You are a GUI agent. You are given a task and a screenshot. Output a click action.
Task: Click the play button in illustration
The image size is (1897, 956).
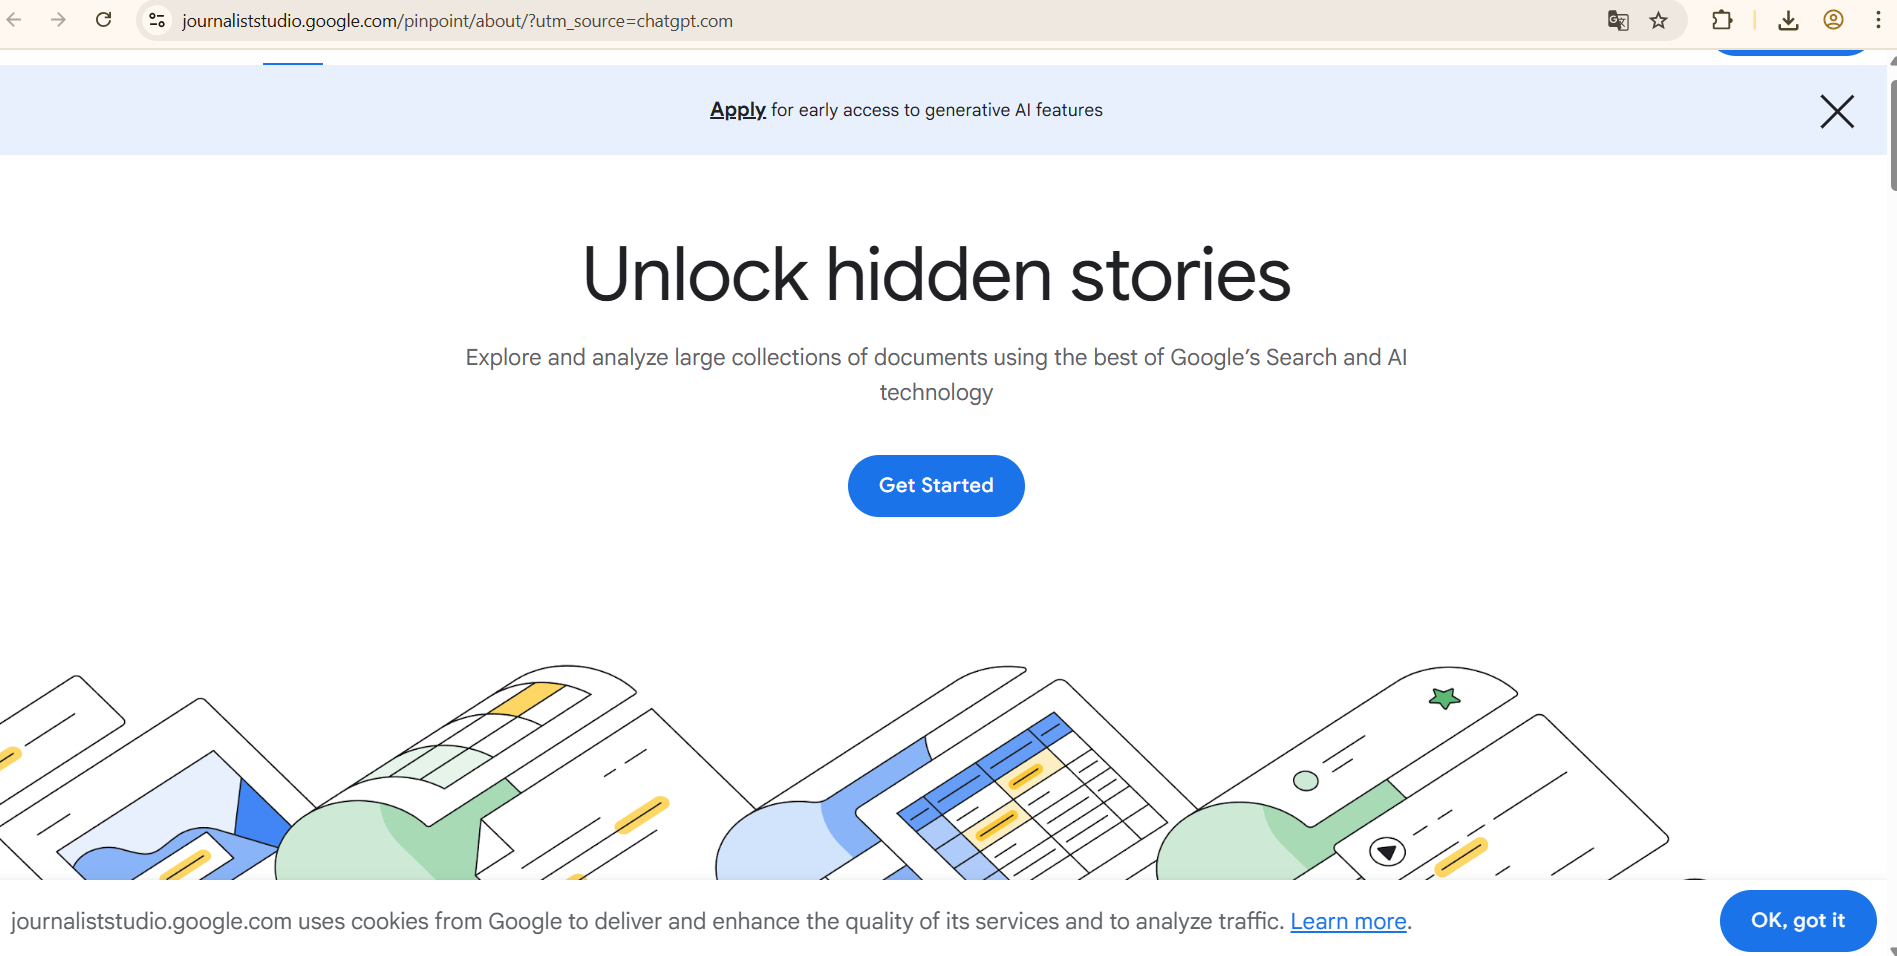point(1387,852)
